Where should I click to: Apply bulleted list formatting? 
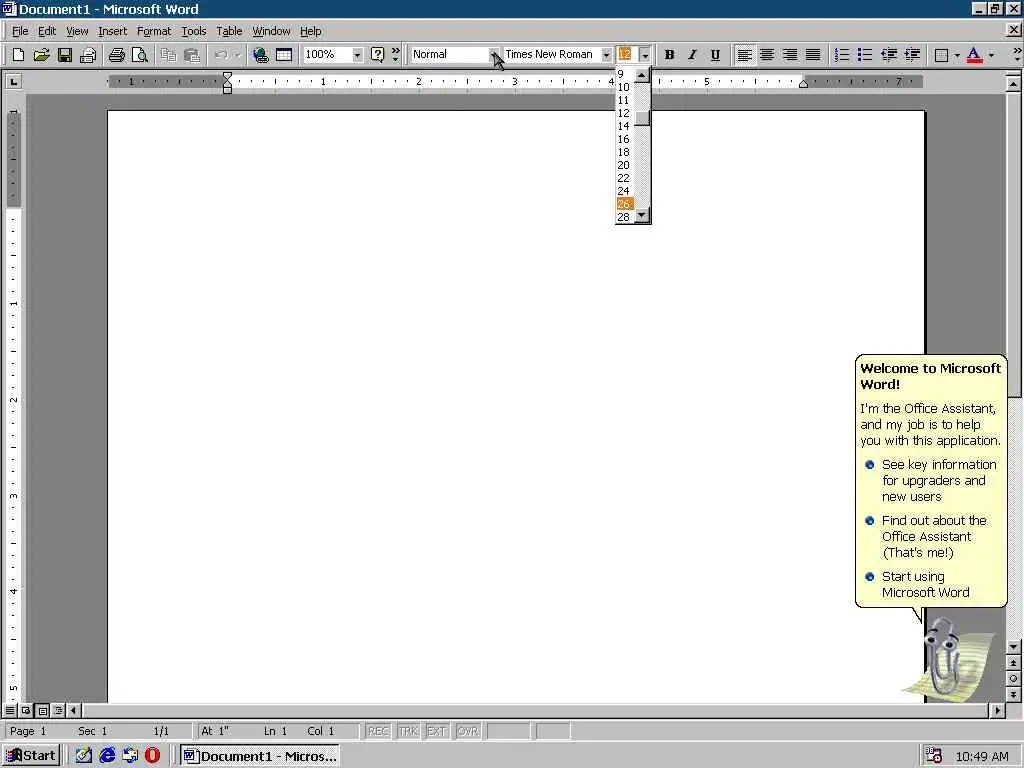(x=865, y=55)
